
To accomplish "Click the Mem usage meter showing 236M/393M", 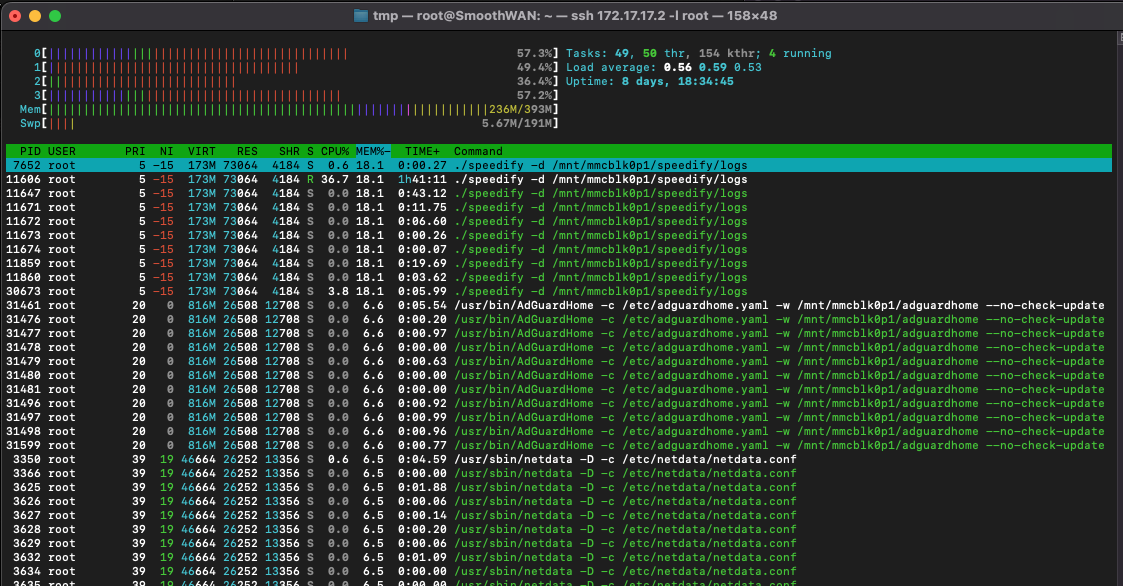I will 289,110.
